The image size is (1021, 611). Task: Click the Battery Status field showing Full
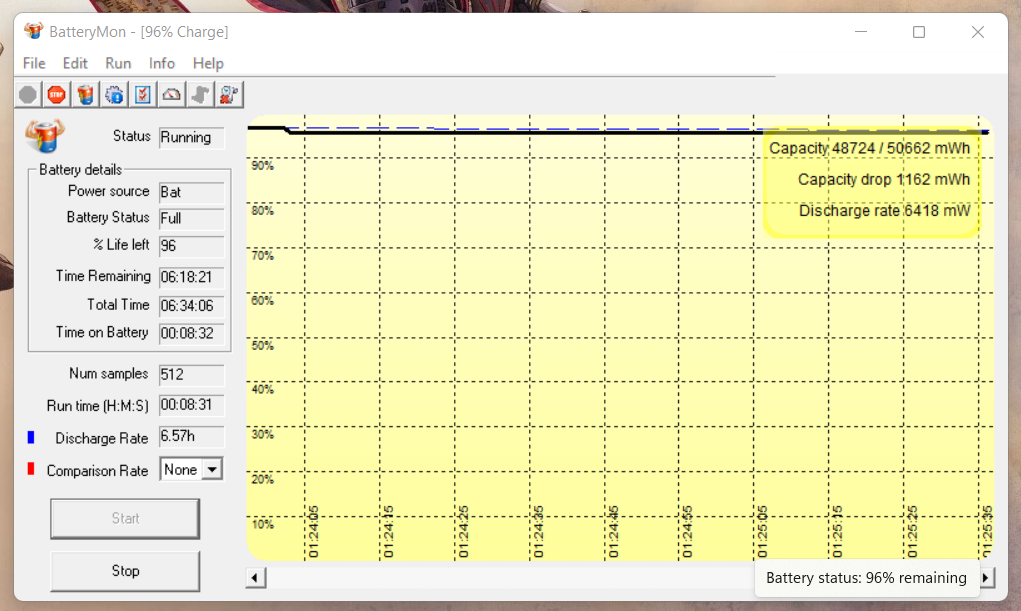coord(191,218)
